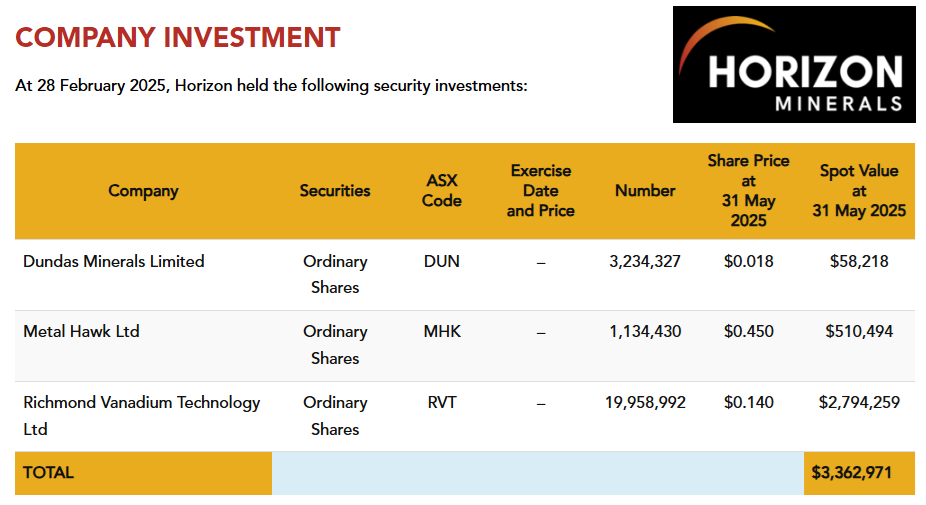Select the Metal Hawk Ltd row name
Viewport: 926px width, 505px height.
click(81, 331)
